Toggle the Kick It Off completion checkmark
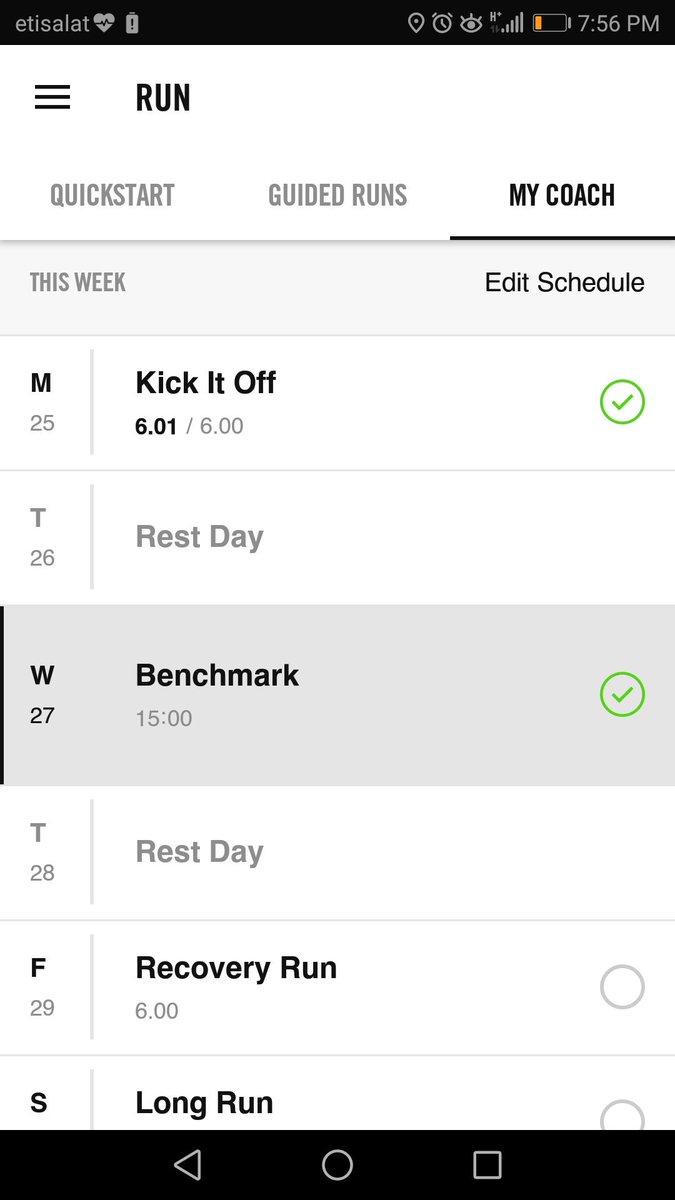 click(x=622, y=402)
